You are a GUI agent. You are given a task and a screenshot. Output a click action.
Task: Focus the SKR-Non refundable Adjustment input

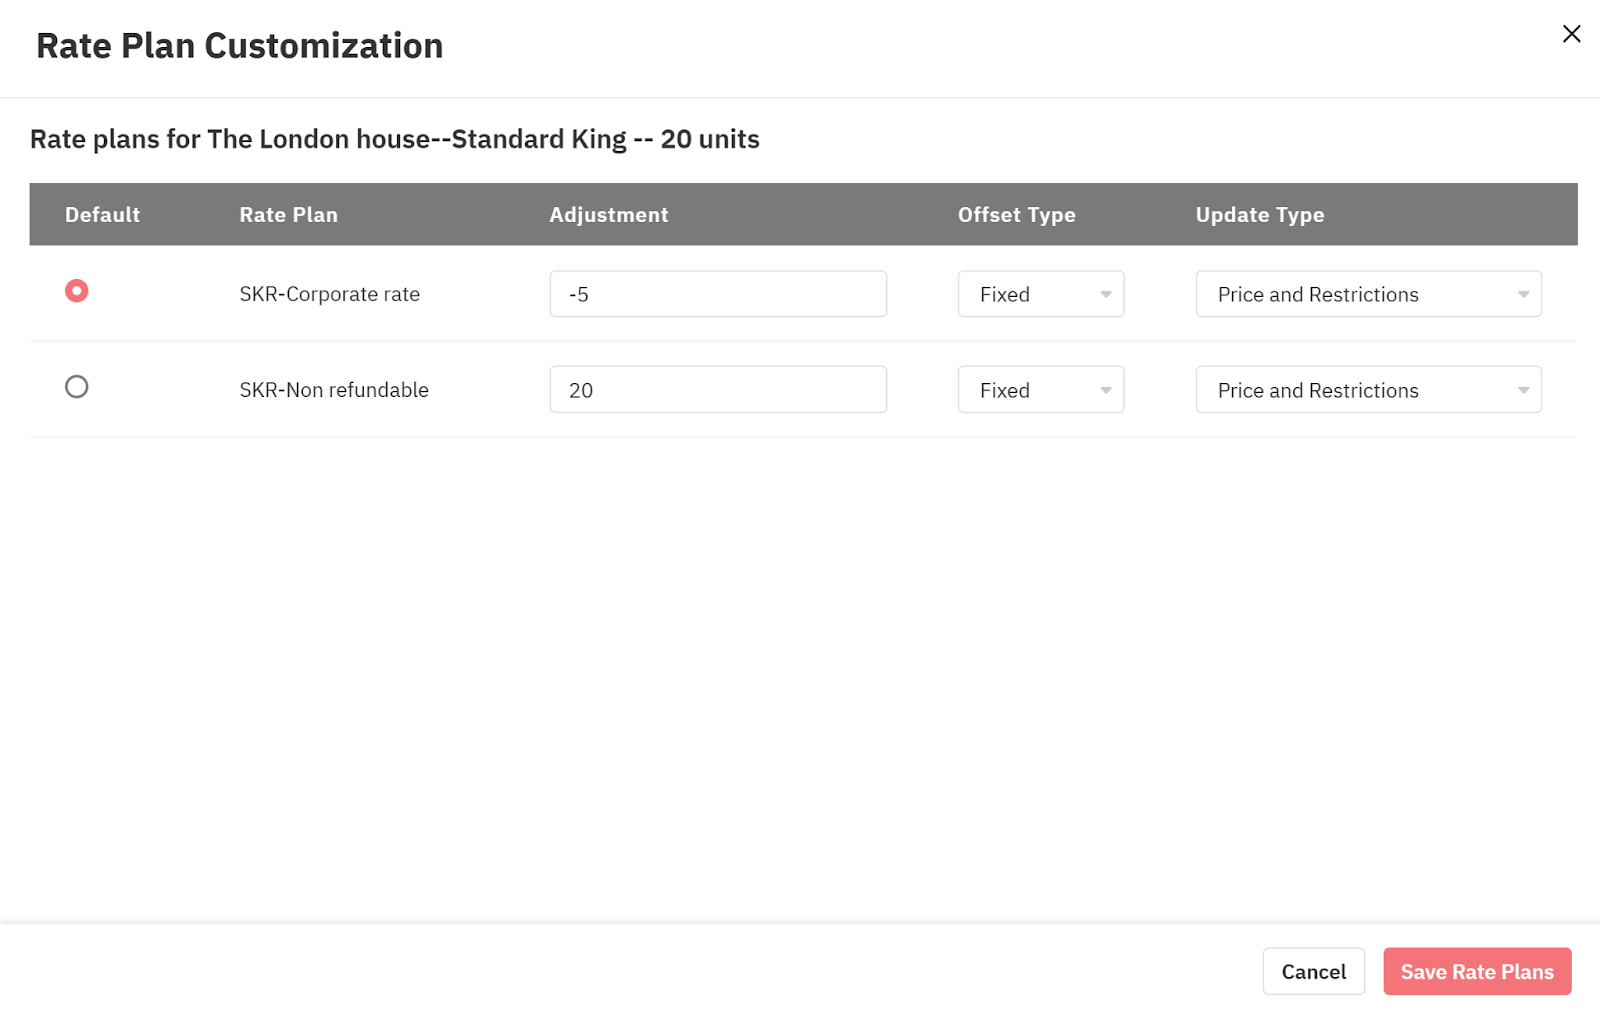717,390
